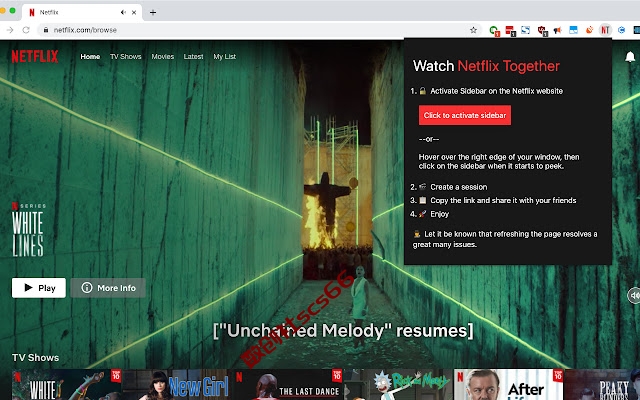640x400 pixels.
Task: Open My List
Action: point(224,56)
